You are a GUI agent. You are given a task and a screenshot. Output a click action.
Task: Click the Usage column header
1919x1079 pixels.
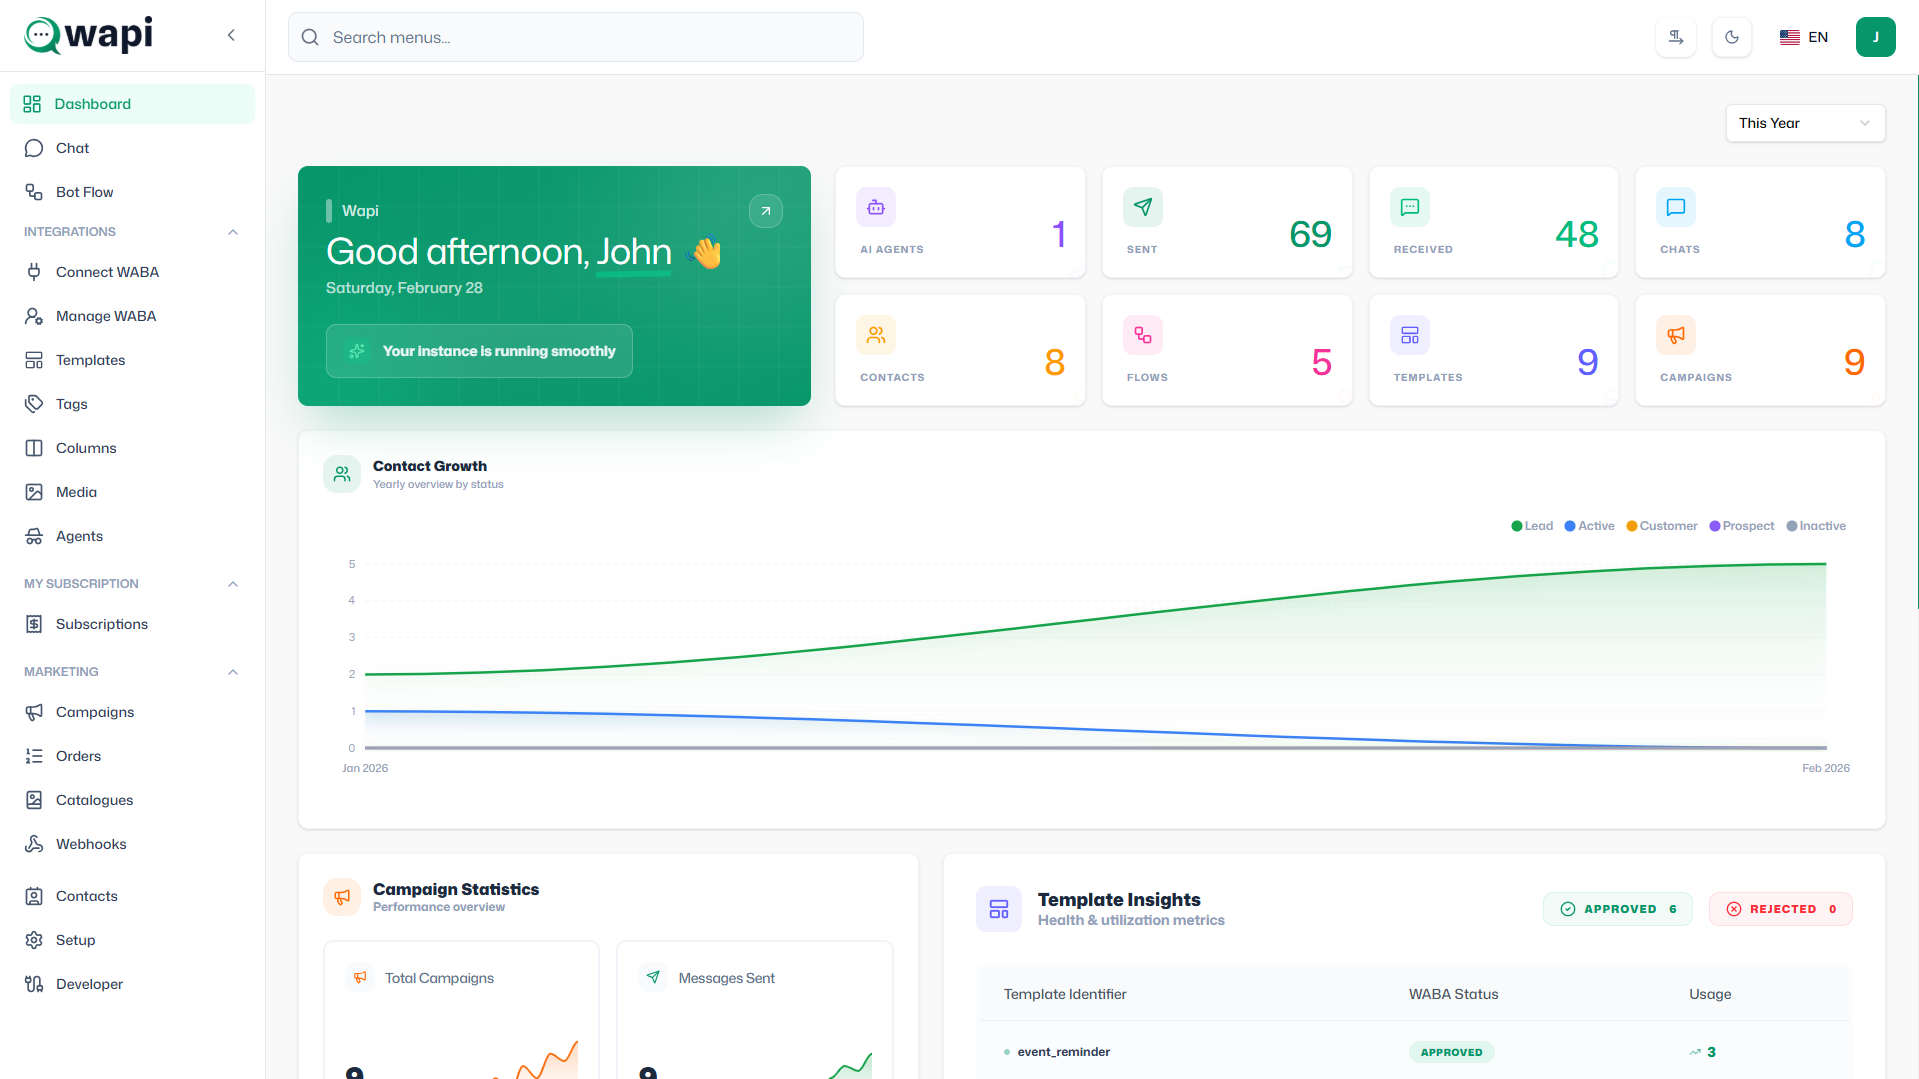tap(1710, 994)
